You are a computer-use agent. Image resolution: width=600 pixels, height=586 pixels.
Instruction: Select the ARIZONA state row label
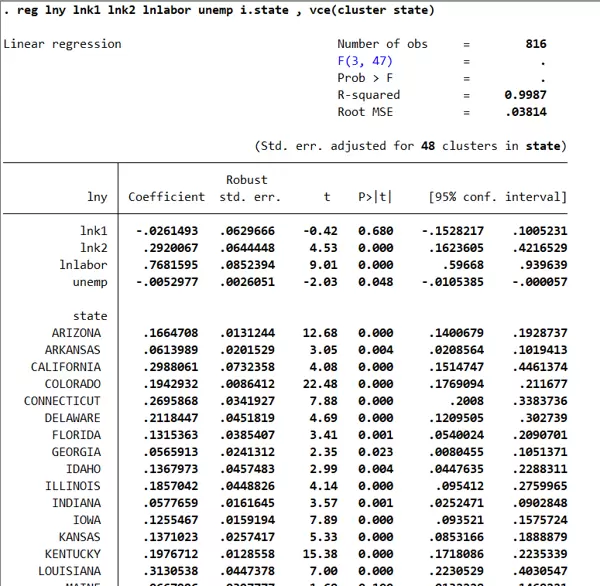pyautogui.click(x=76, y=333)
